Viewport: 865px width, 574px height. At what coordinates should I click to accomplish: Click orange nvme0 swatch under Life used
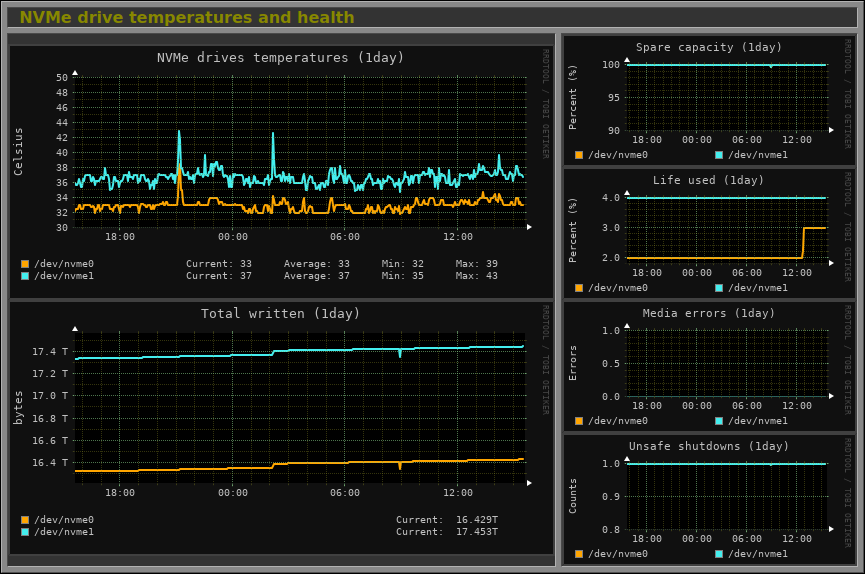coord(579,288)
